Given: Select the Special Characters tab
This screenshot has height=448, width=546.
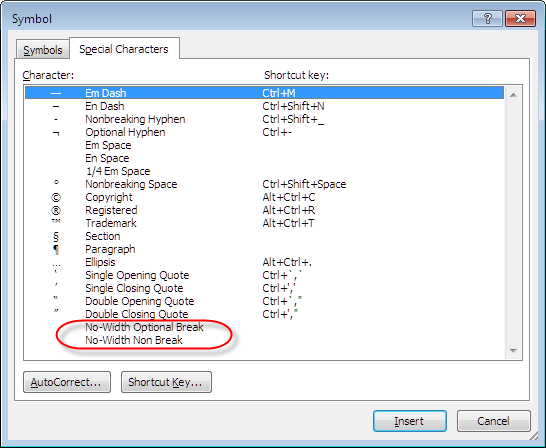Looking at the screenshot, I should 124,49.
